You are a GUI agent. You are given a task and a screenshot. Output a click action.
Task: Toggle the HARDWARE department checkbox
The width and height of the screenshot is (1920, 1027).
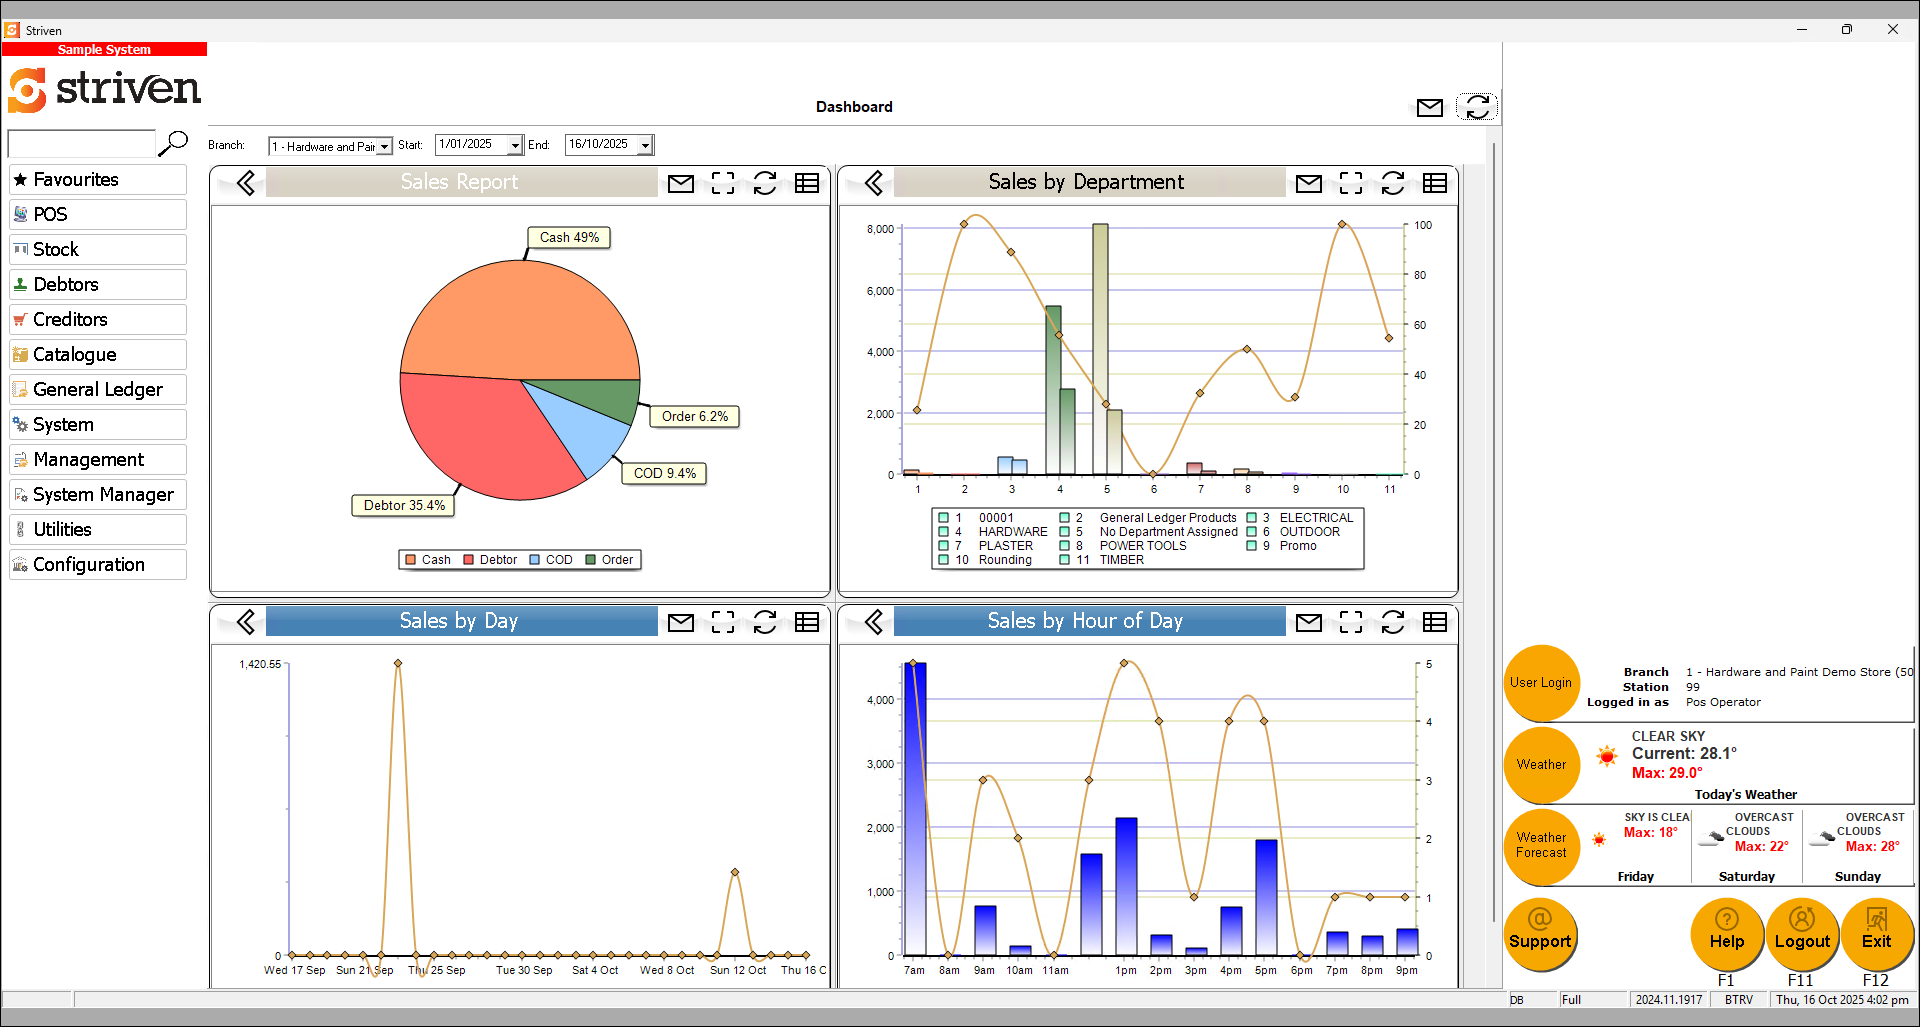pos(945,532)
